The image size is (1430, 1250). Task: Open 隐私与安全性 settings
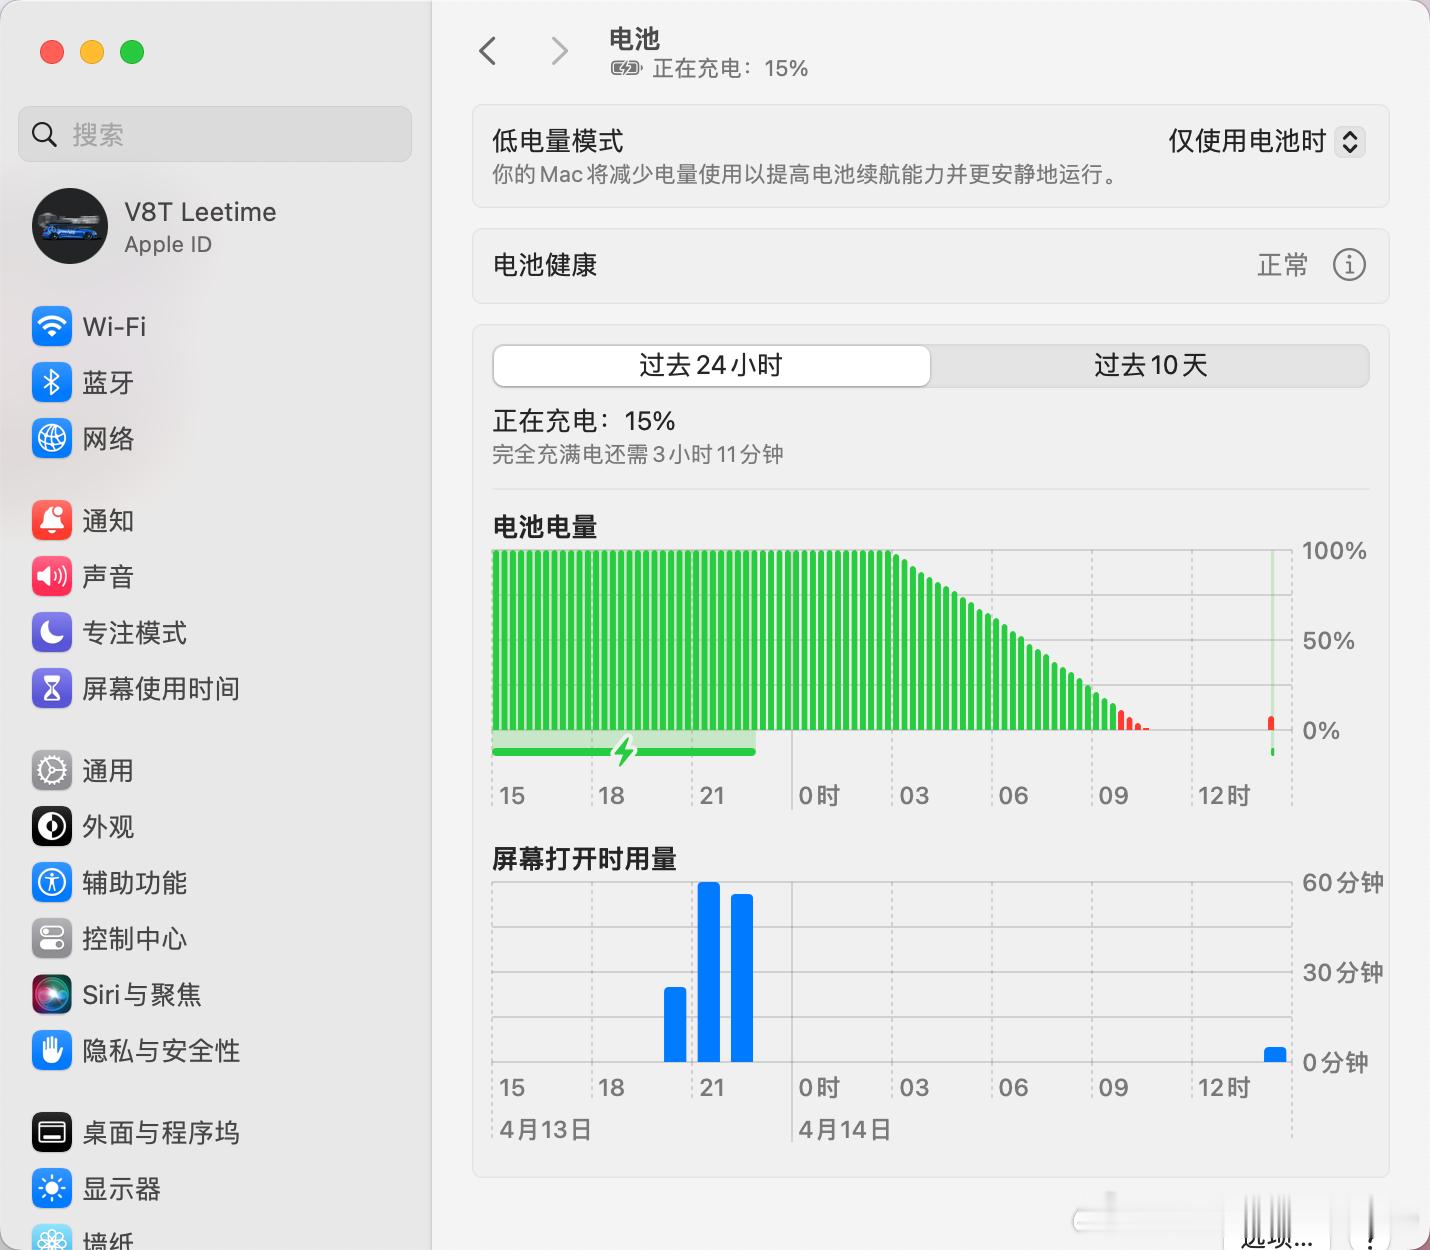51,1050
